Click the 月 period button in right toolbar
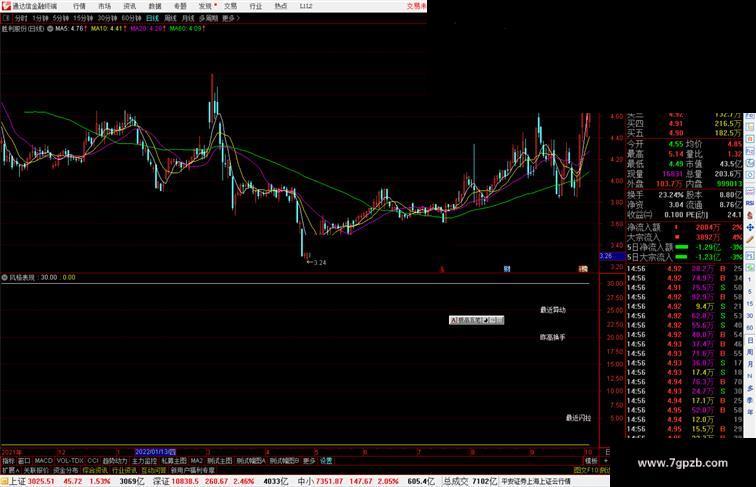This screenshot has height=487, width=756. point(750,365)
